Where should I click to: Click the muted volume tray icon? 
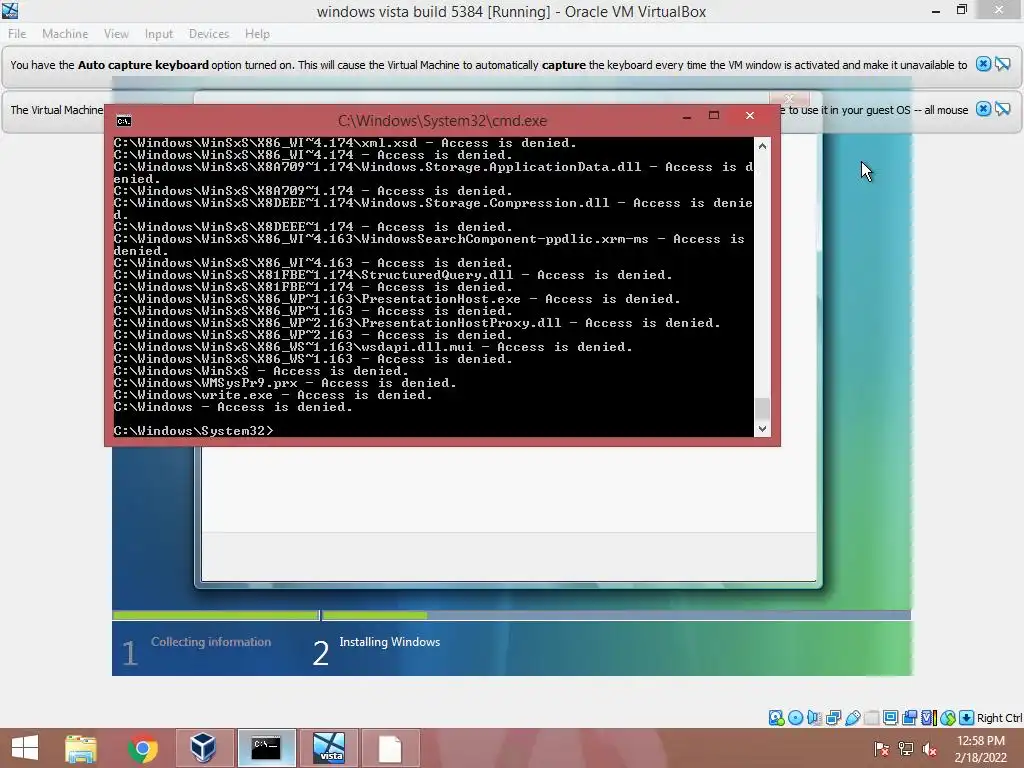click(x=929, y=749)
